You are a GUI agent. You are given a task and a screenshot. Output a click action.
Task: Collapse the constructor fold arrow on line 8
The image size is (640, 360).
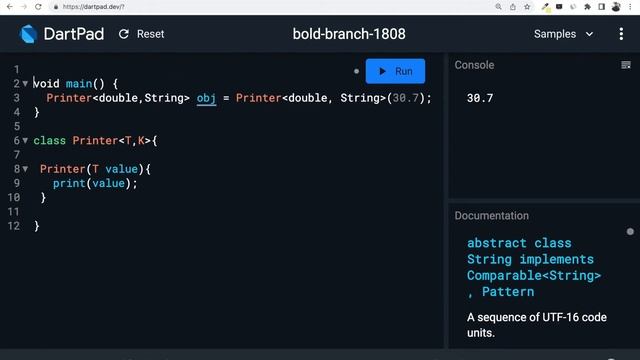click(25, 169)
